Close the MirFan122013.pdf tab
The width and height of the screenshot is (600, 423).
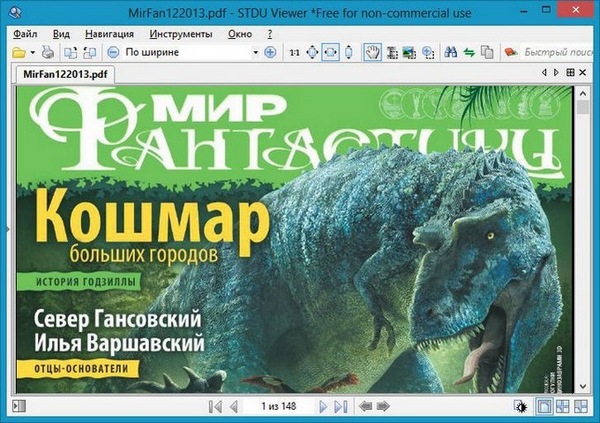[x=583, y=72]
